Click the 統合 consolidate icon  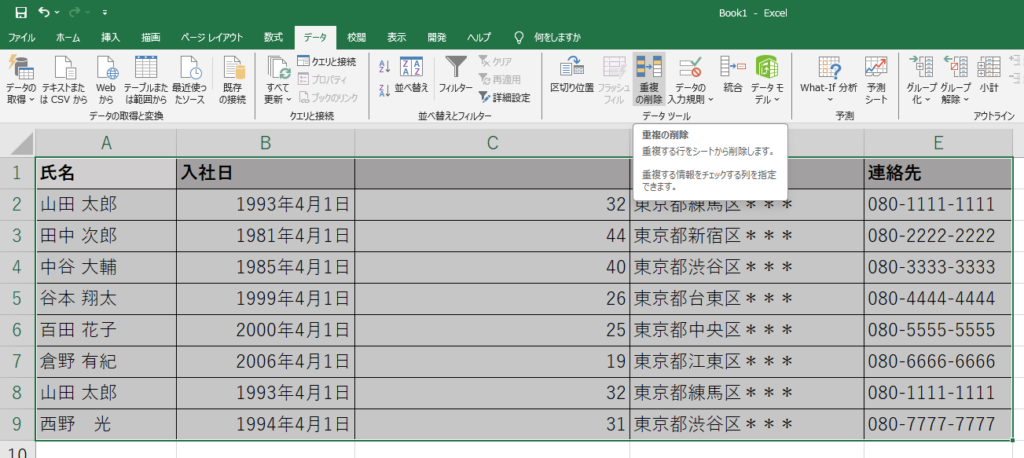click(732, 68)
